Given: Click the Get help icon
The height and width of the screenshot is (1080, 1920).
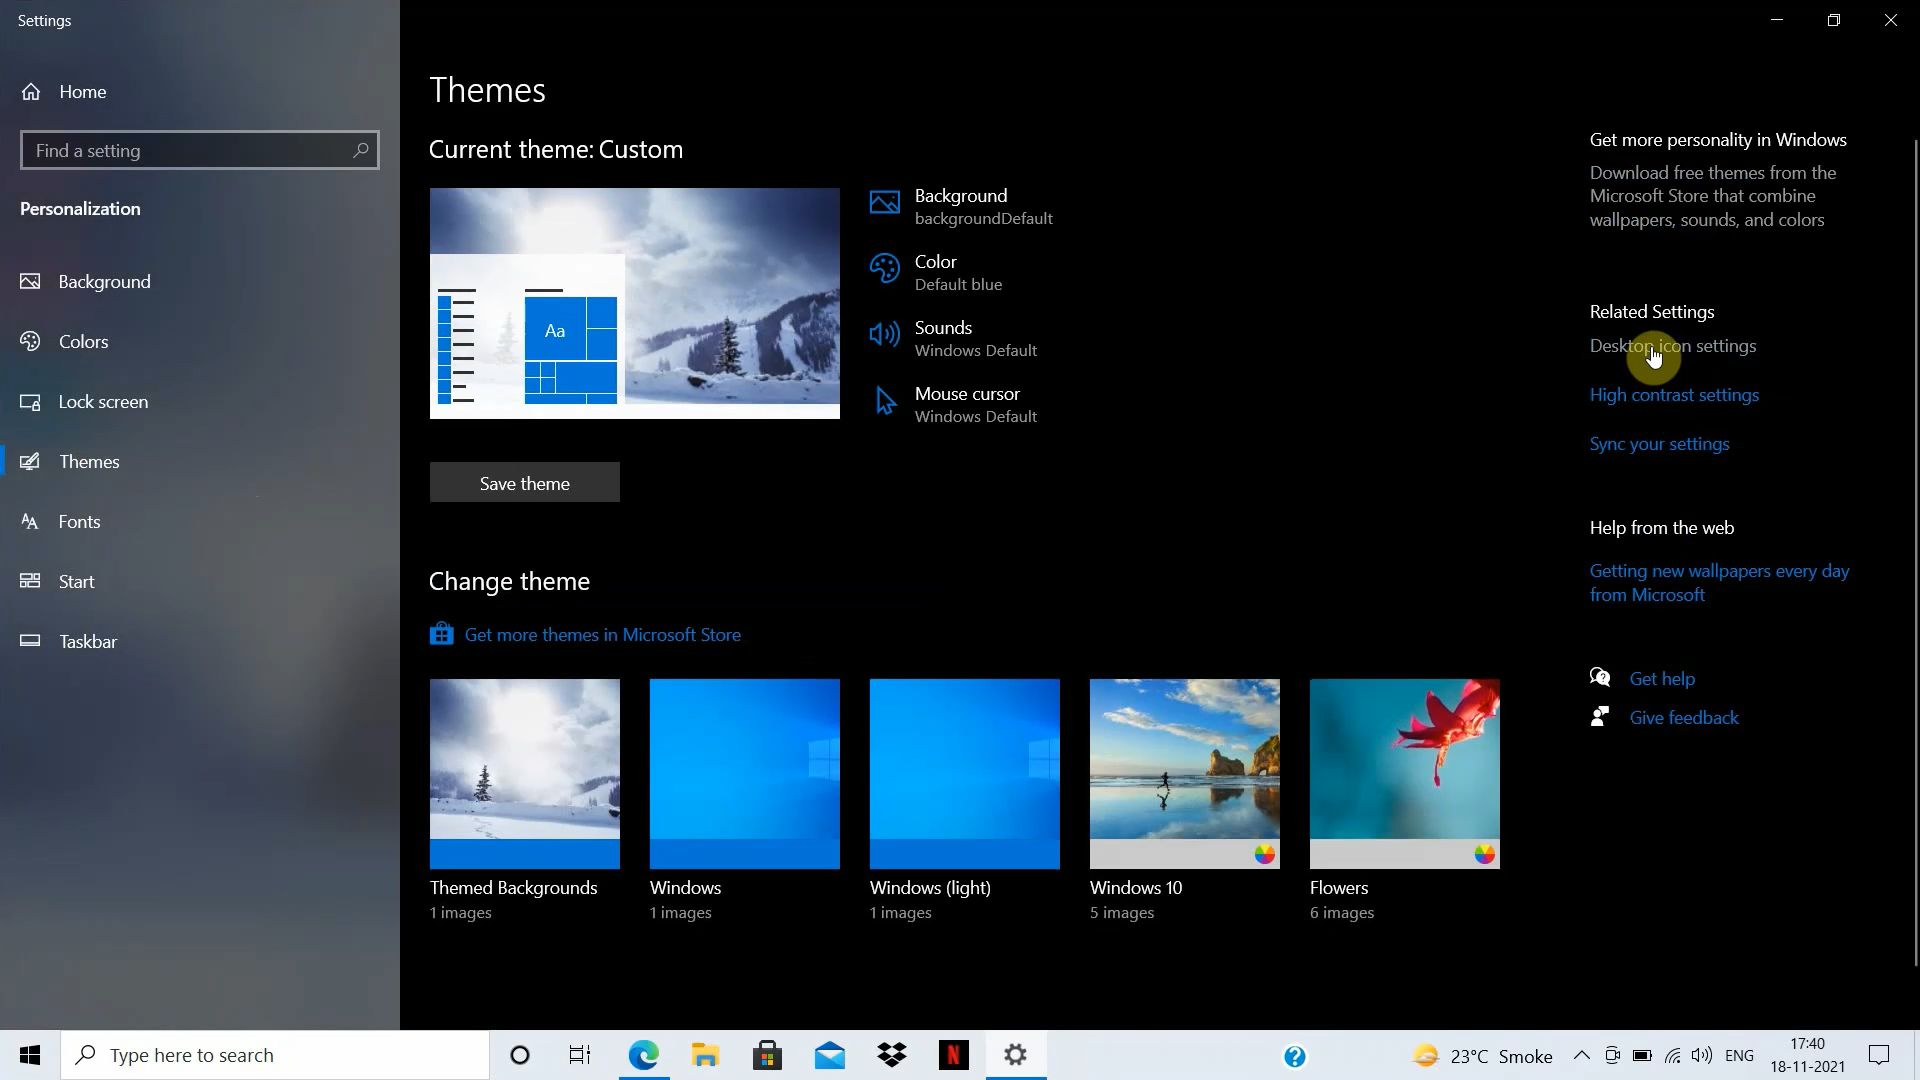Looking at the screenshot, I should [1599, 676].
